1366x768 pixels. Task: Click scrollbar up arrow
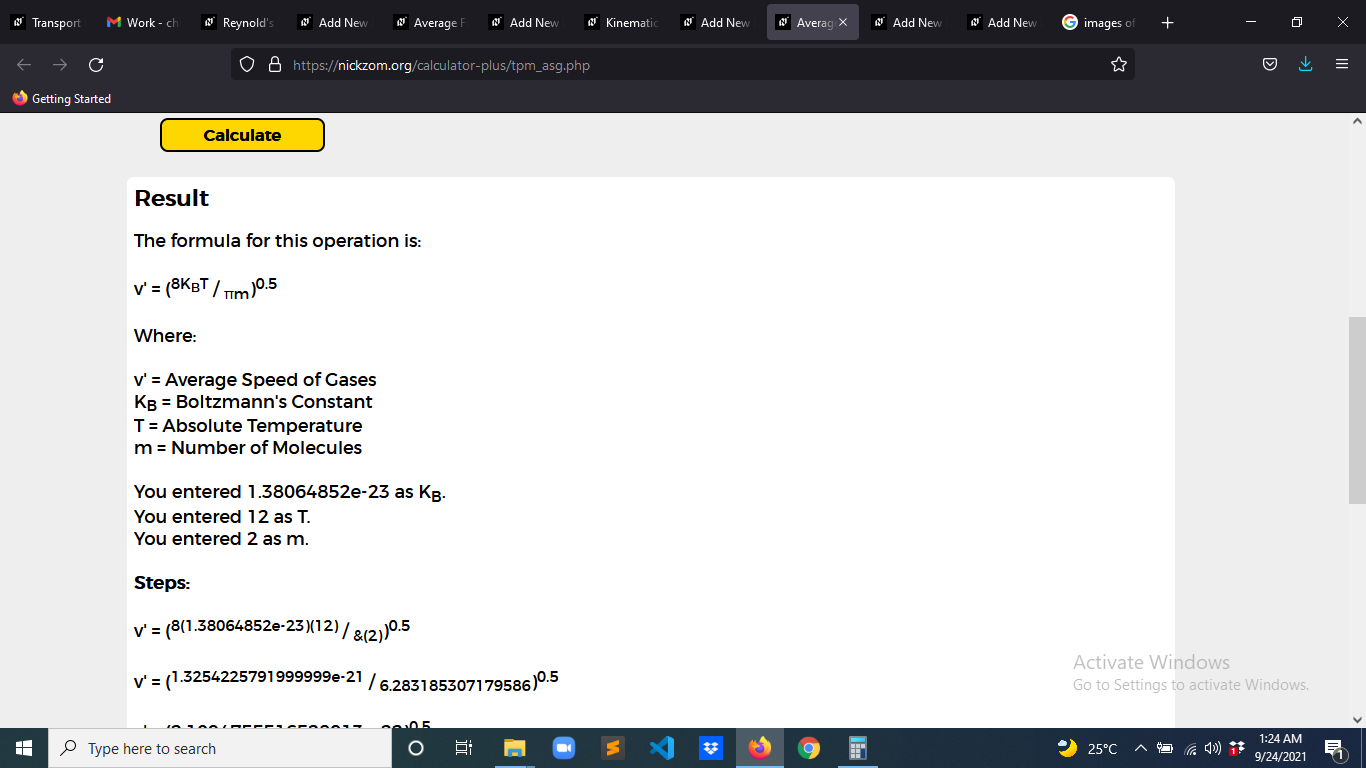click(1357, 121)
